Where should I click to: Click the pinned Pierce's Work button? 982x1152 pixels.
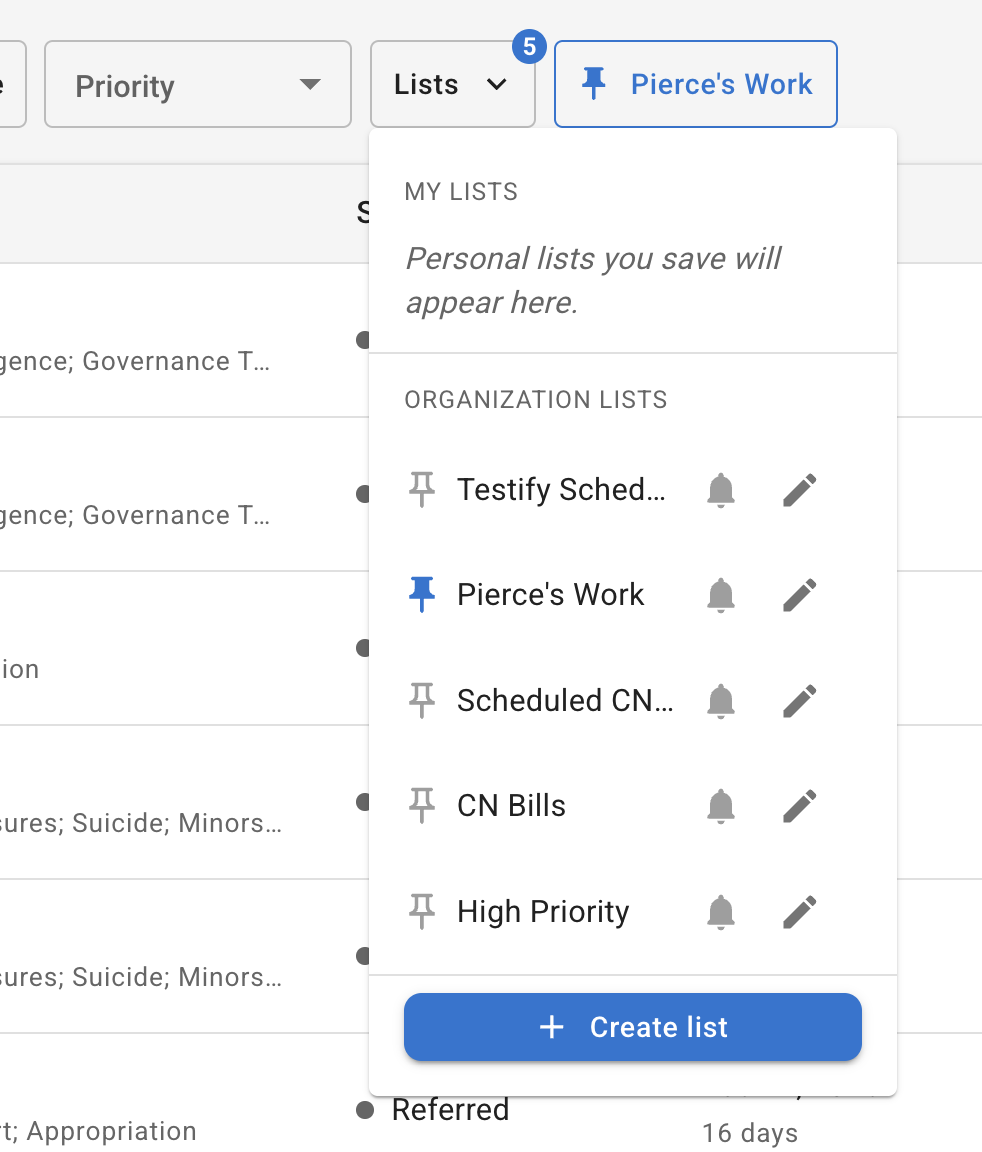point(695,84)
